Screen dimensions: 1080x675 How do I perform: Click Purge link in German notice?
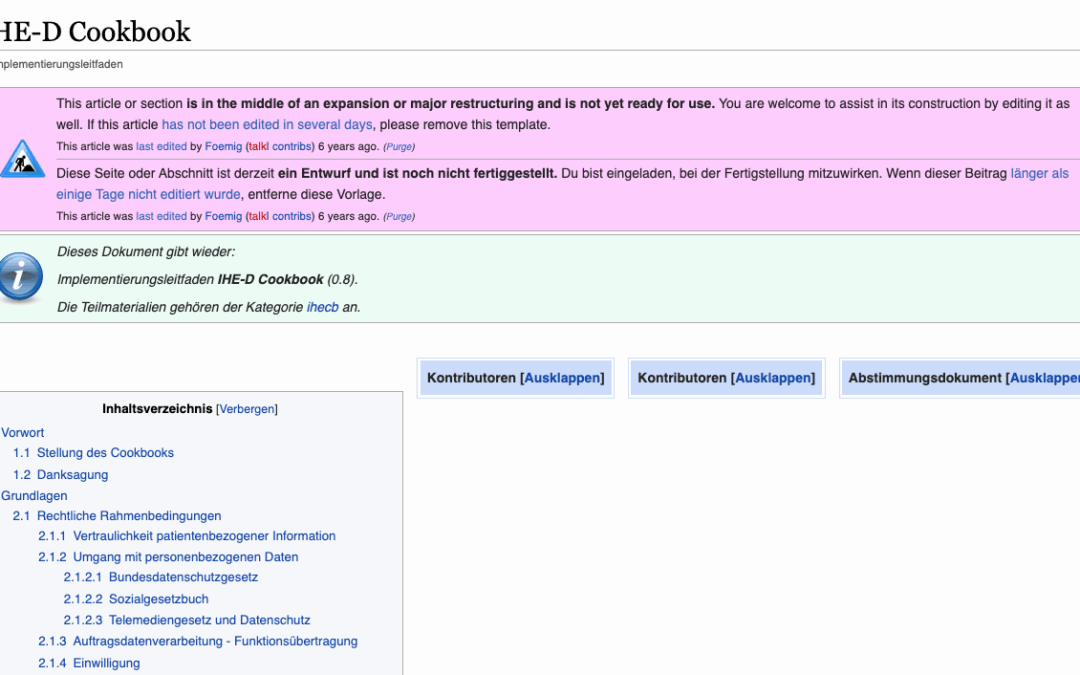pyautogui.click(x=399, y=216)
